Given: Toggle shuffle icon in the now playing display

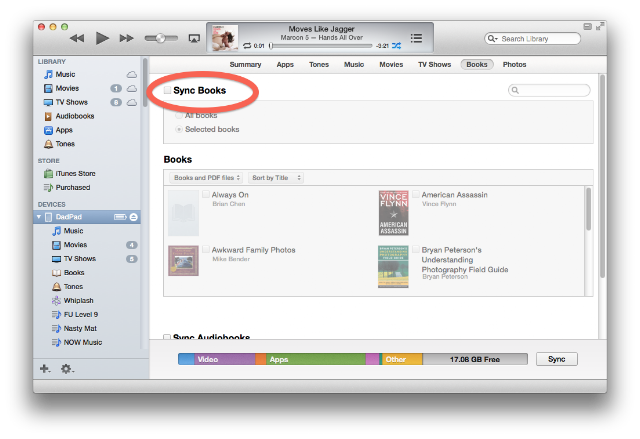Looking at the screenshot, I should point(396,46).
